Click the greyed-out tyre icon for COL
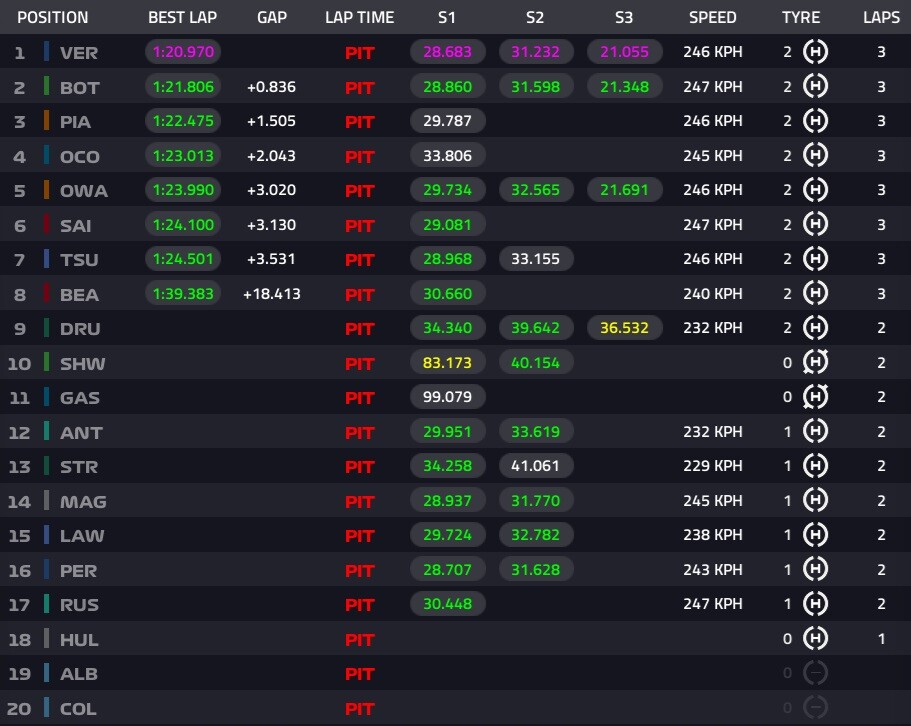This screenshot has height=726, width=911. pyautogui.click(x=815, y=707)
